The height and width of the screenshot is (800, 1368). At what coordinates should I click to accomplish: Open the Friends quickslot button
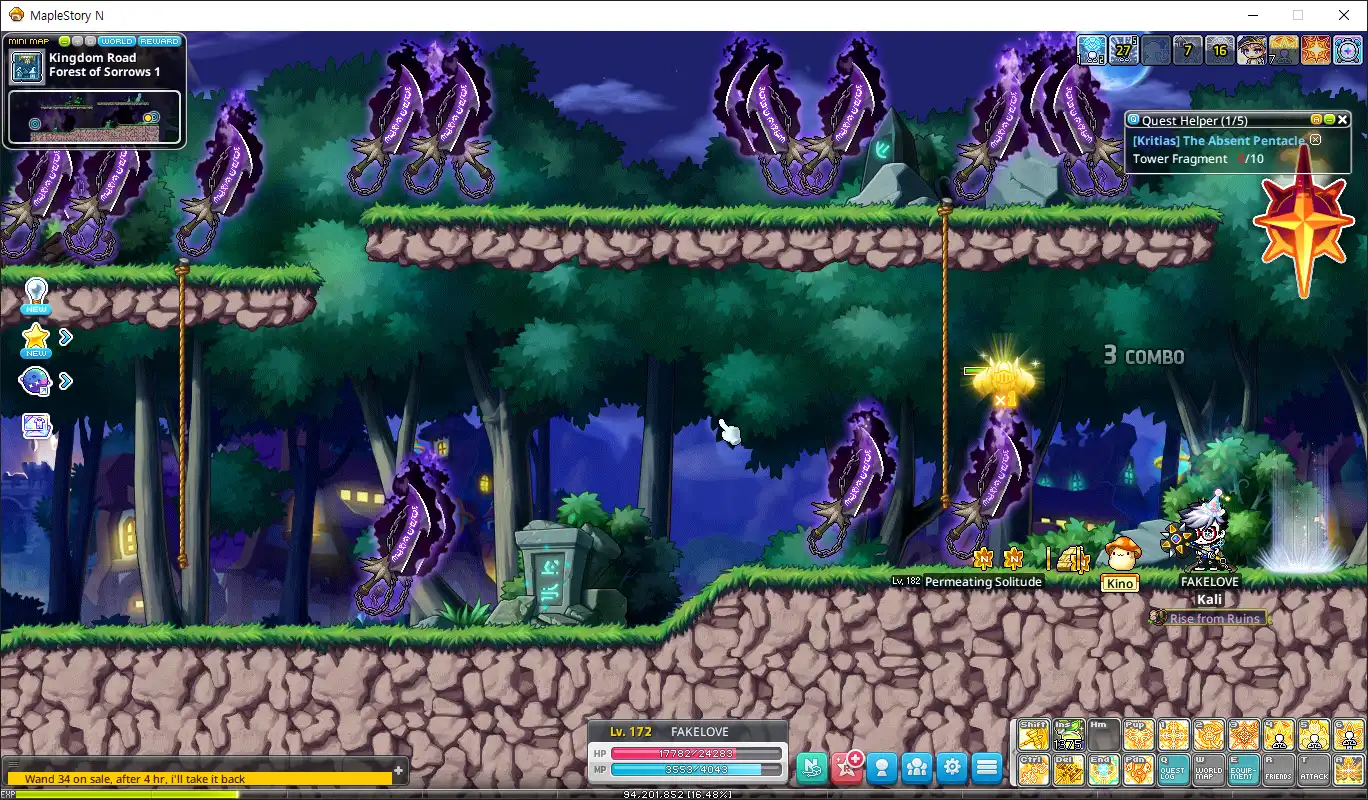click(x=1279, y=770)
